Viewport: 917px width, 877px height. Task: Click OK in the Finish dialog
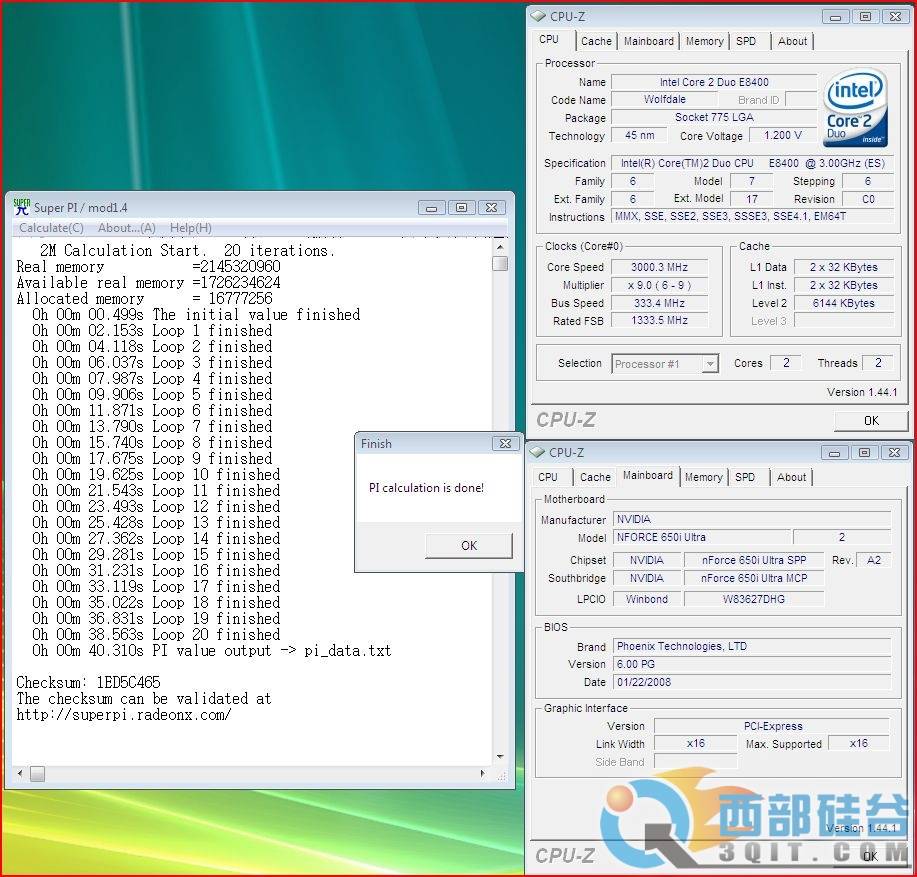click(x=469, y=545)
